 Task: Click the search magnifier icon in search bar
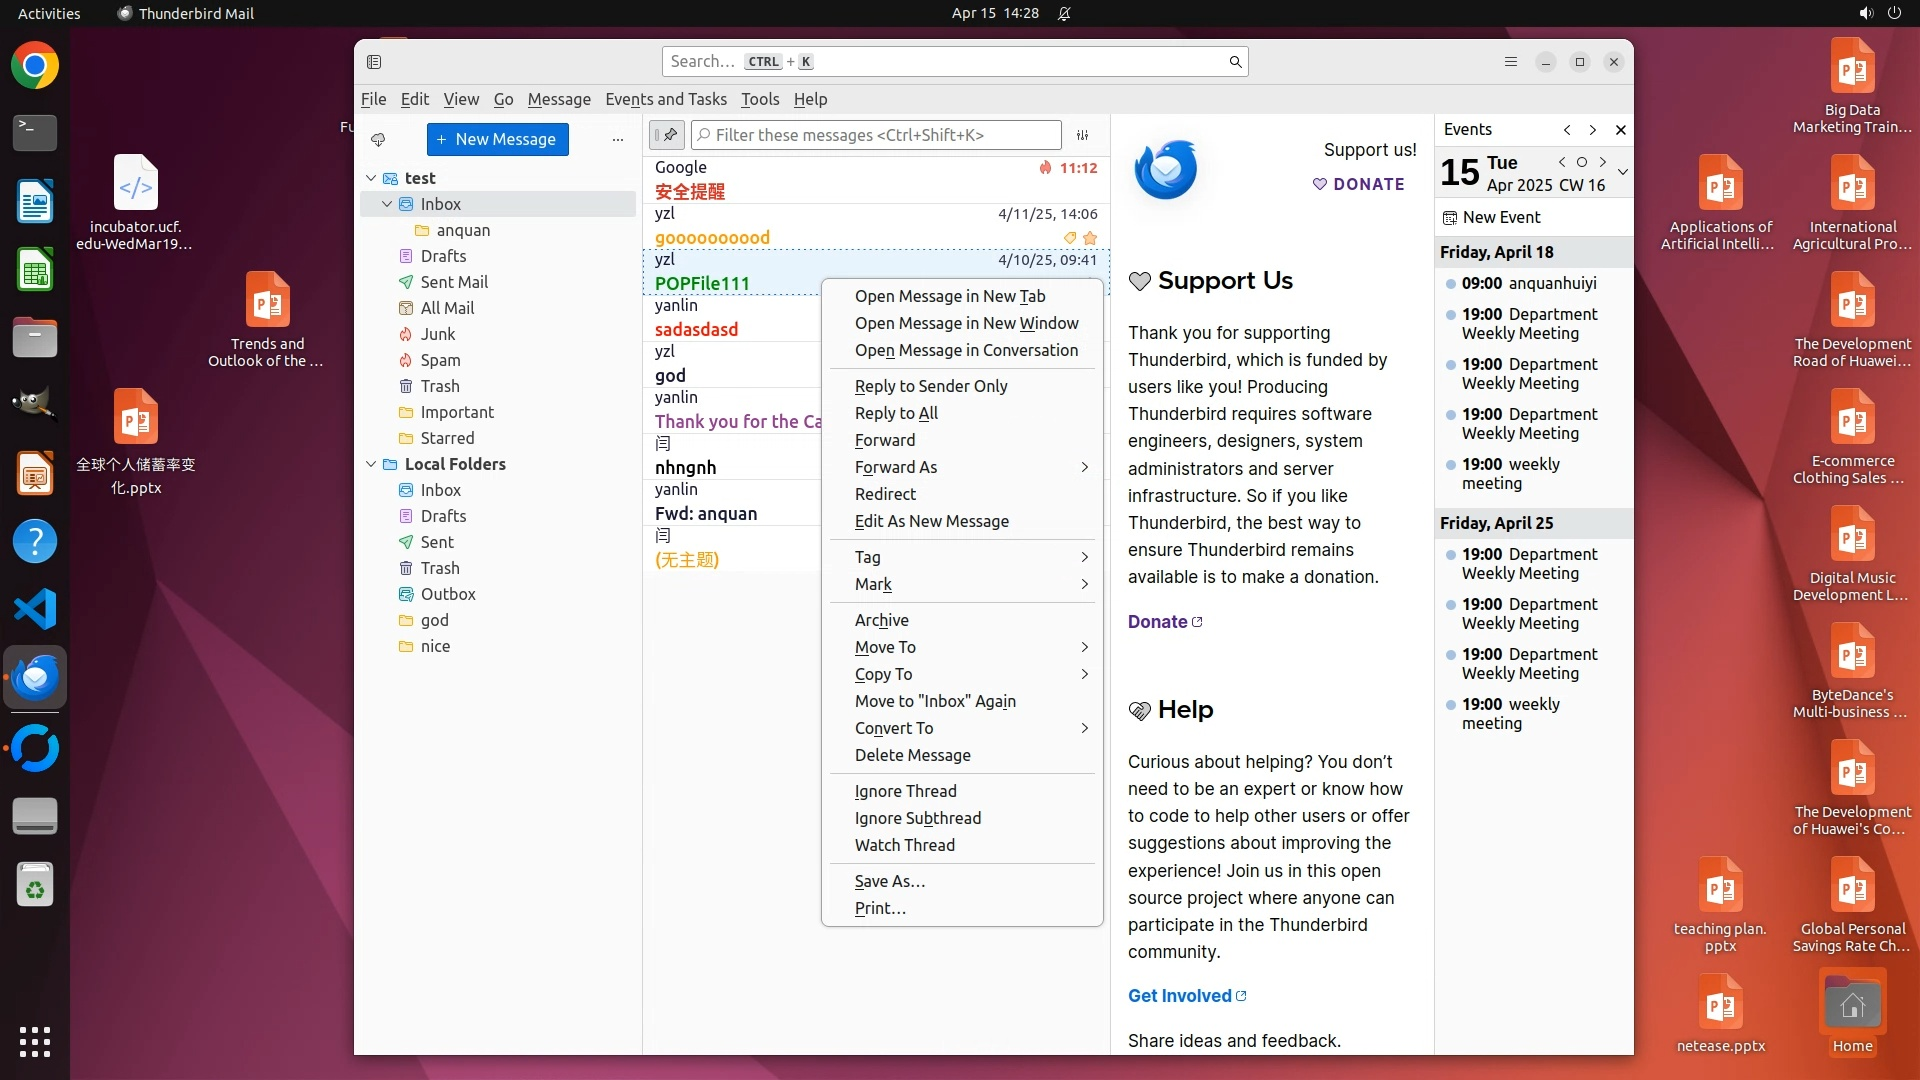(1235, 62)
